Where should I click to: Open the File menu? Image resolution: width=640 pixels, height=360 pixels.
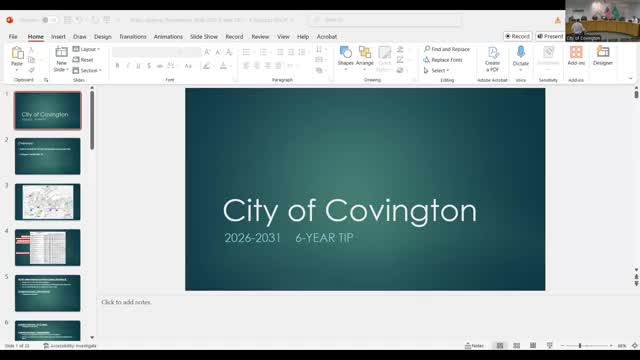tap(13, 36)
